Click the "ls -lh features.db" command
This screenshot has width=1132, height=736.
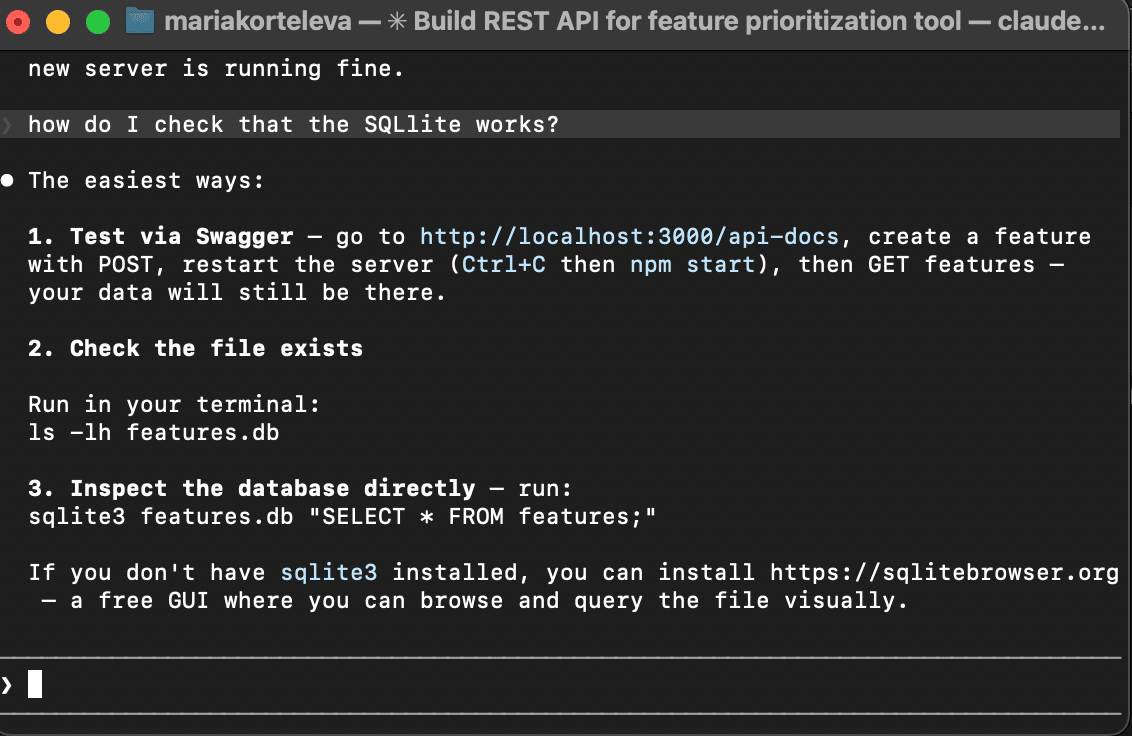click(153, 433)
